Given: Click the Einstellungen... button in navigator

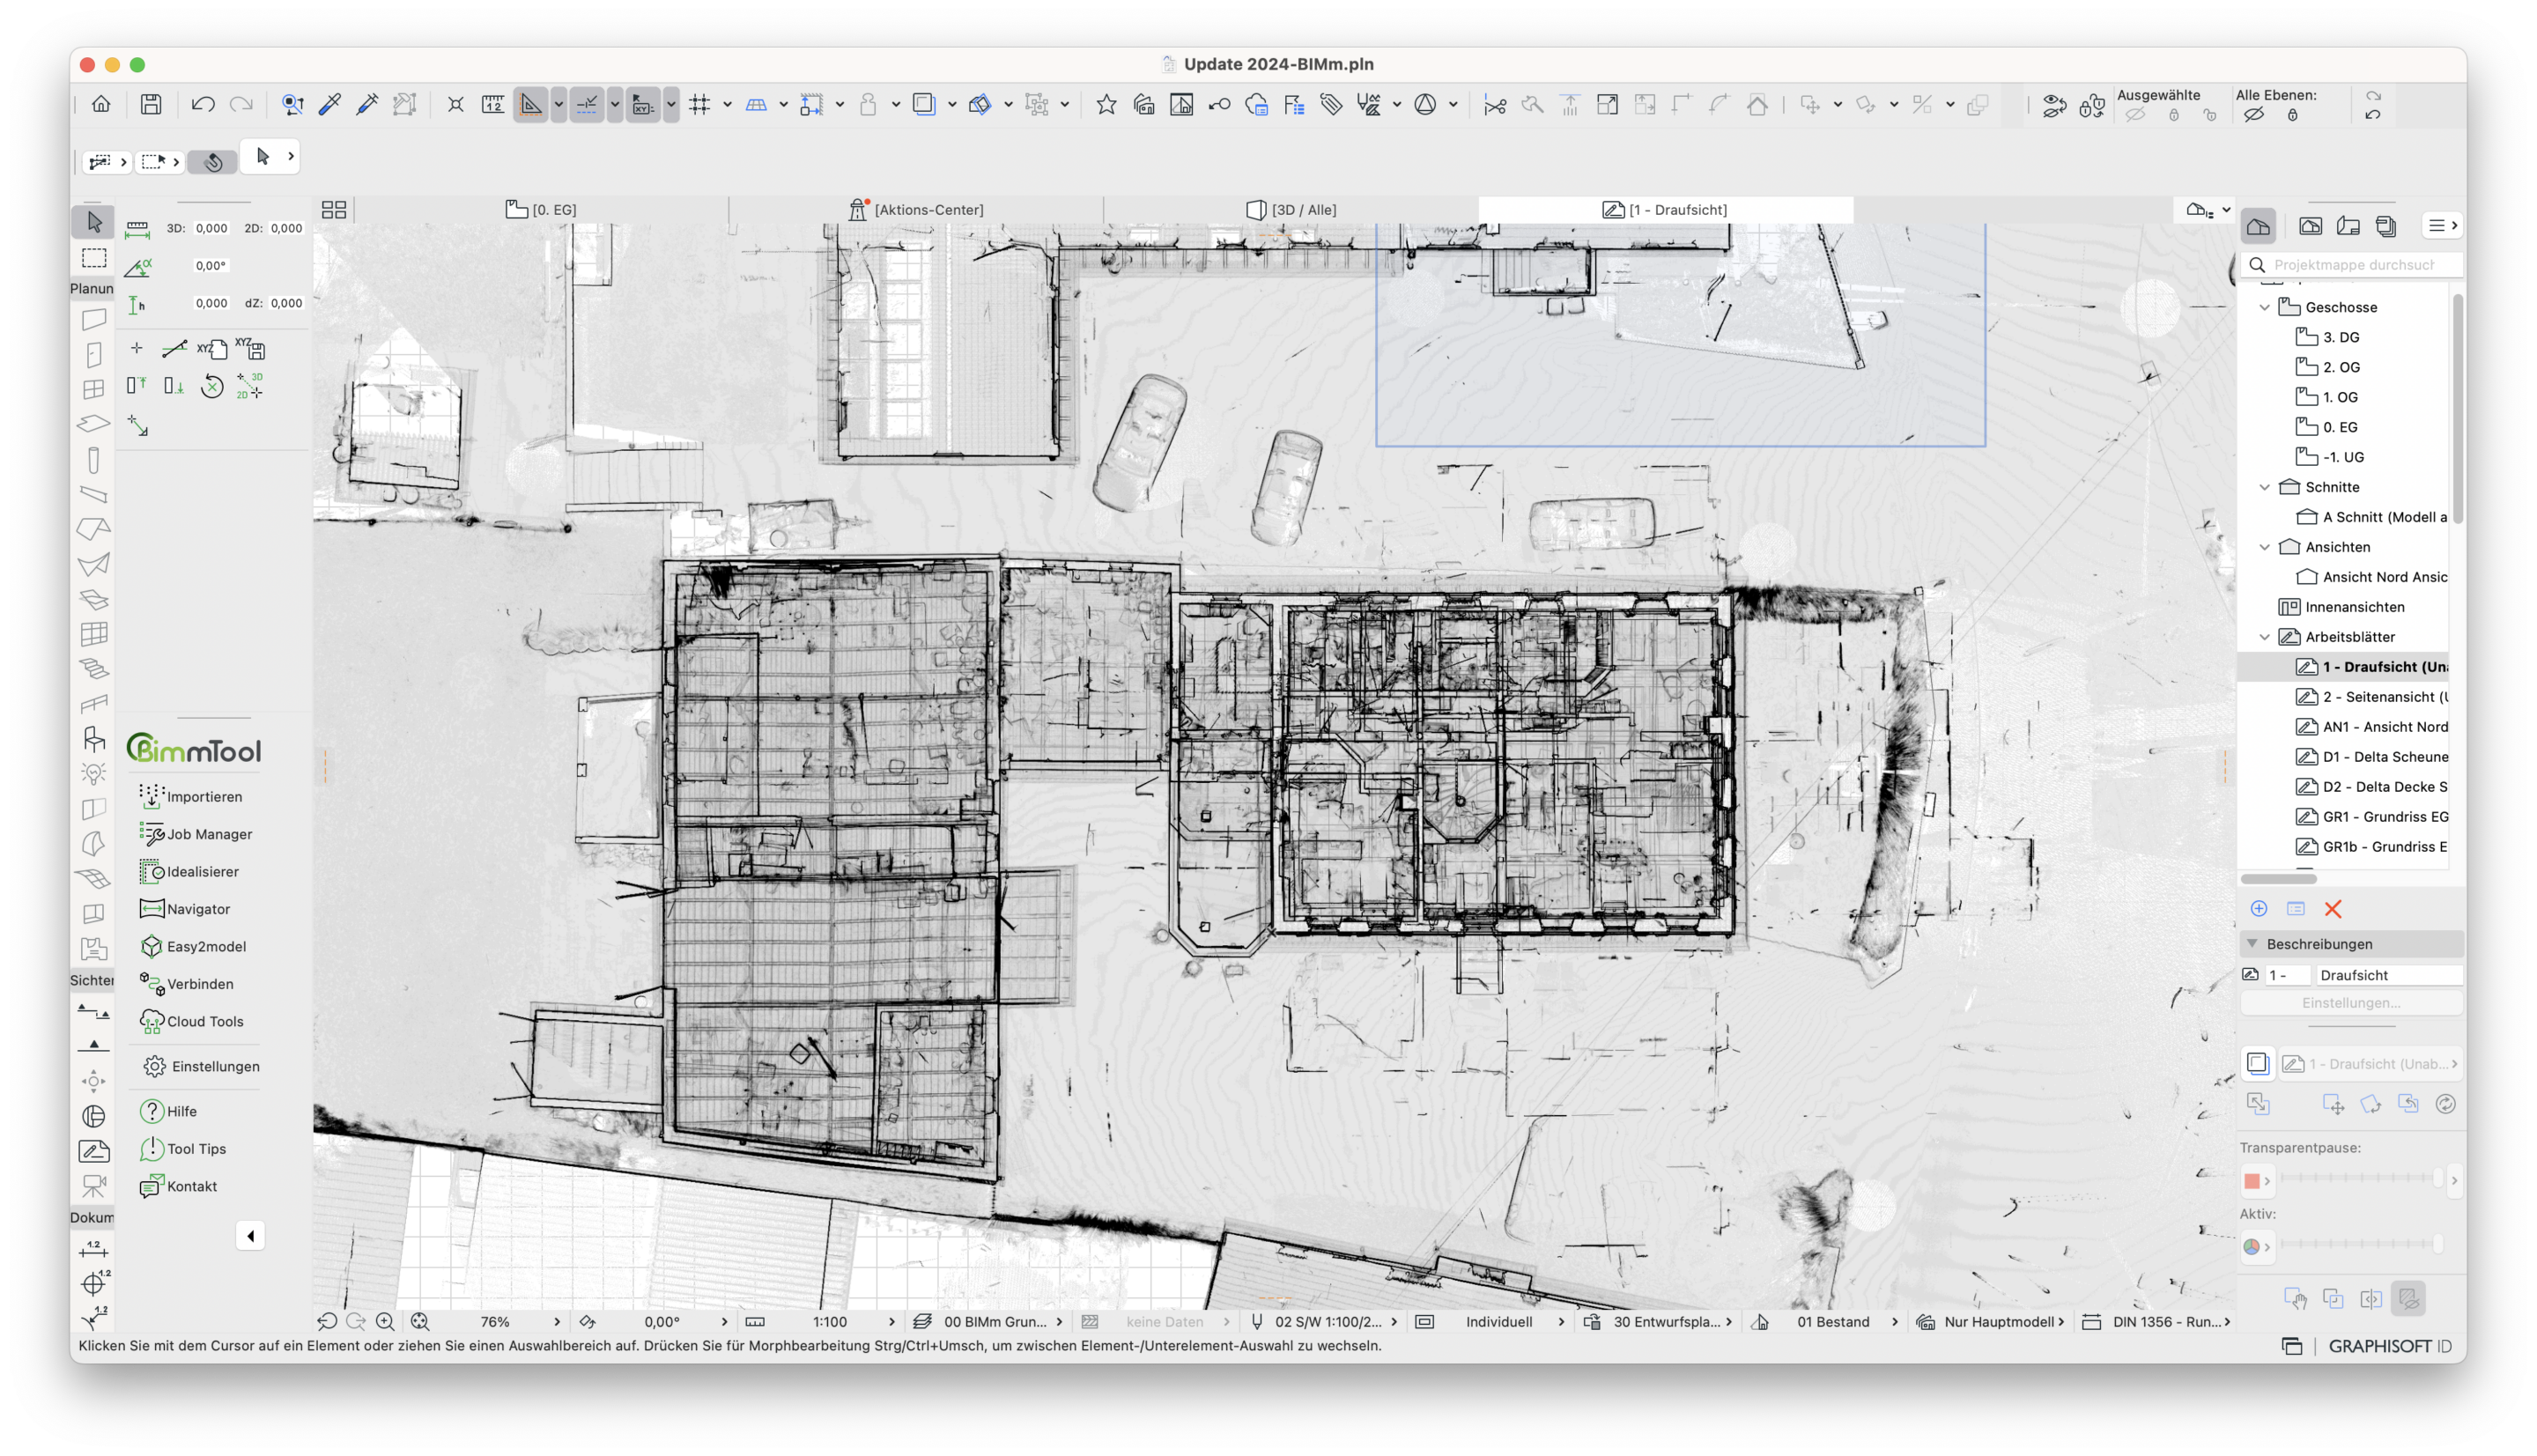Looking at the screenshot, I should [x=2350, y=1002].
